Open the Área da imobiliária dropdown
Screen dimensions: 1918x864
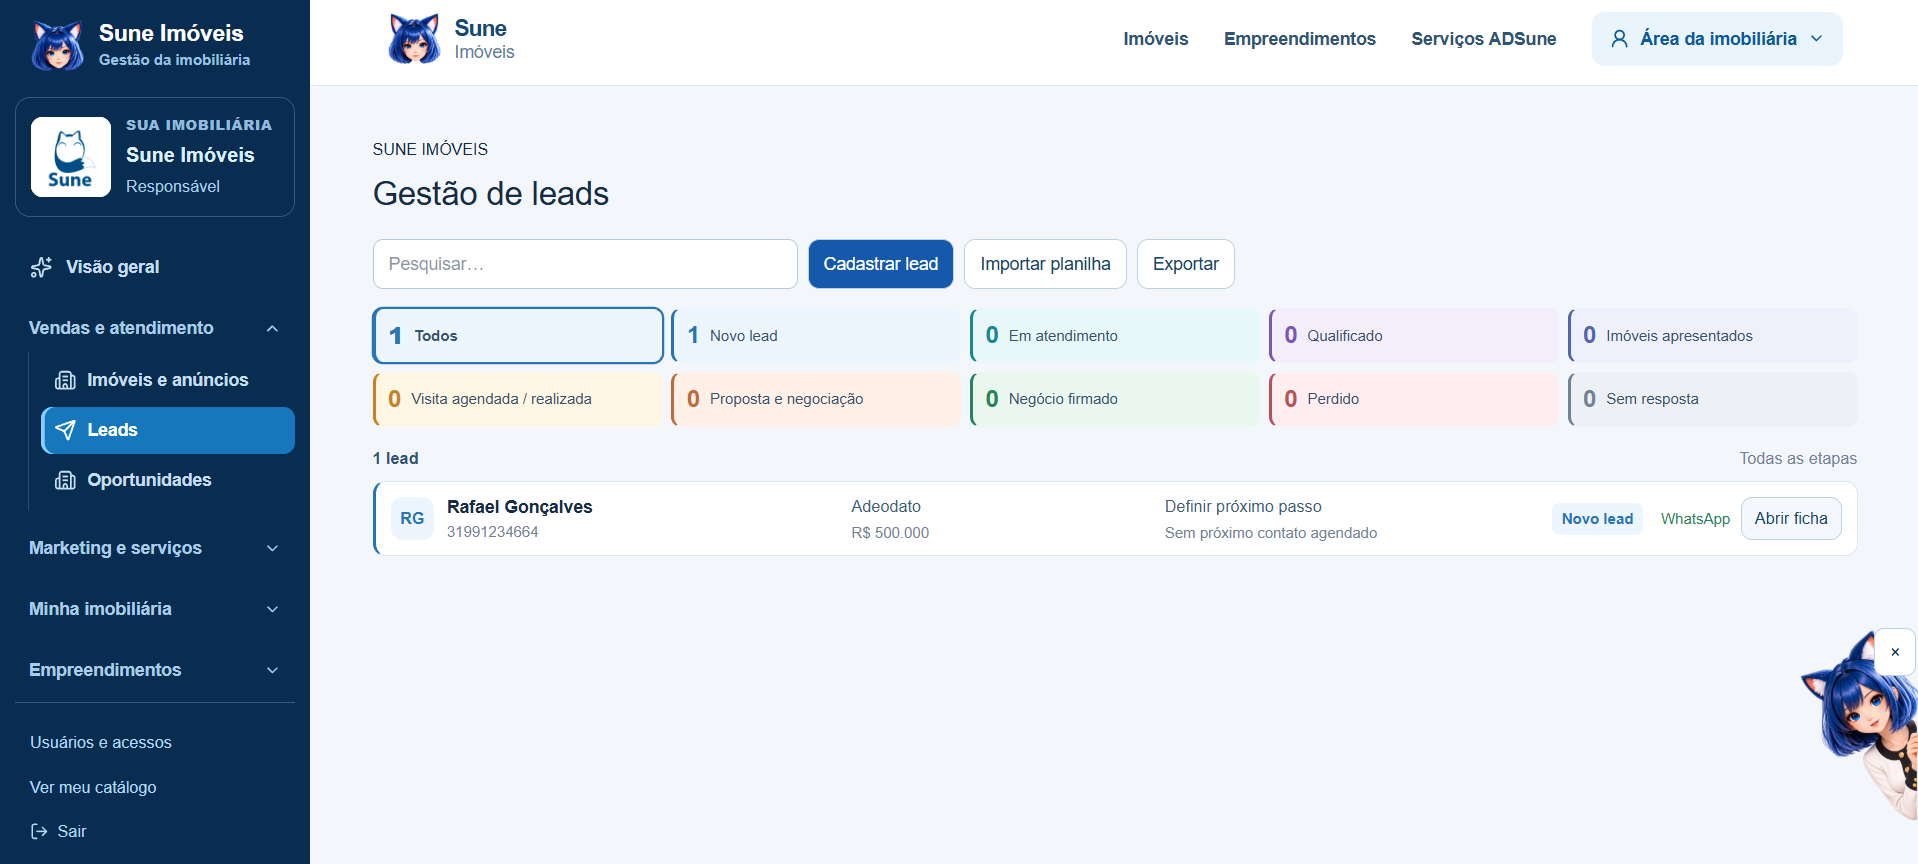click(x=1717, y=39)
